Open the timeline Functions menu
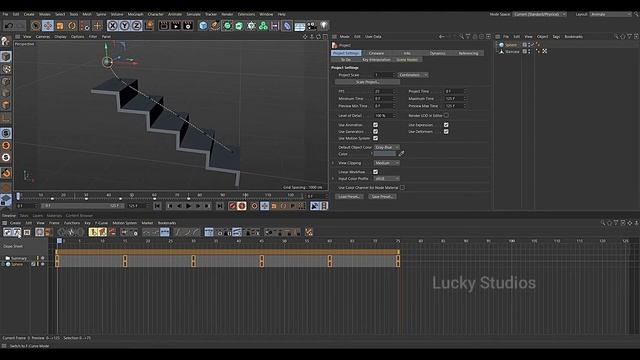 pyautogui.click(x=72, y=223)
